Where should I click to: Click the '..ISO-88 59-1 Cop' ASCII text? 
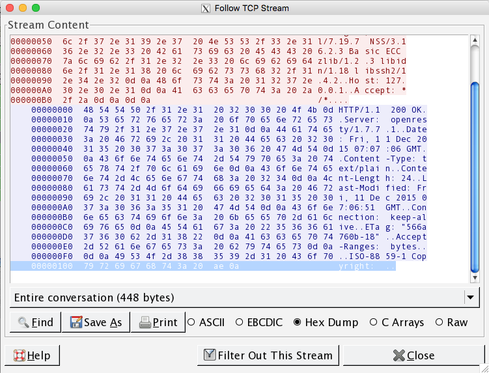[x=382, y=256]
